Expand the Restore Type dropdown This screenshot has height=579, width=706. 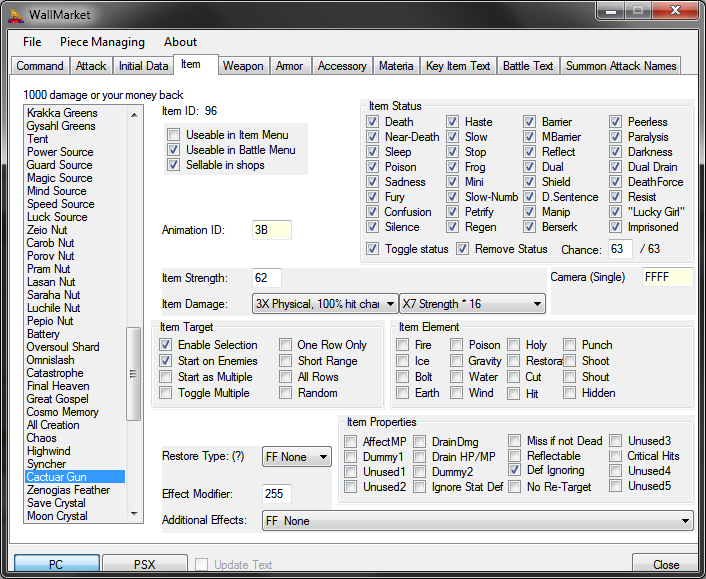pyautogui.click(x=297, y=457)
